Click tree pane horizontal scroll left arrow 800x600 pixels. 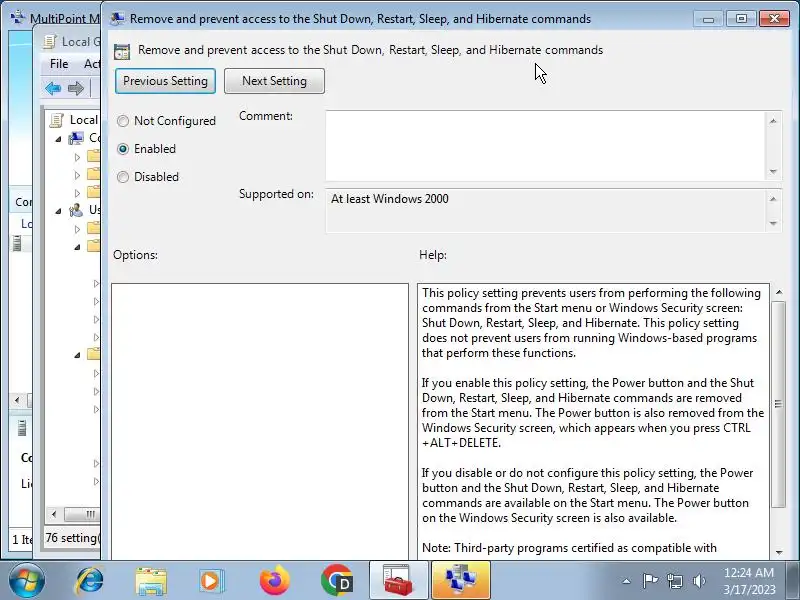54,514
